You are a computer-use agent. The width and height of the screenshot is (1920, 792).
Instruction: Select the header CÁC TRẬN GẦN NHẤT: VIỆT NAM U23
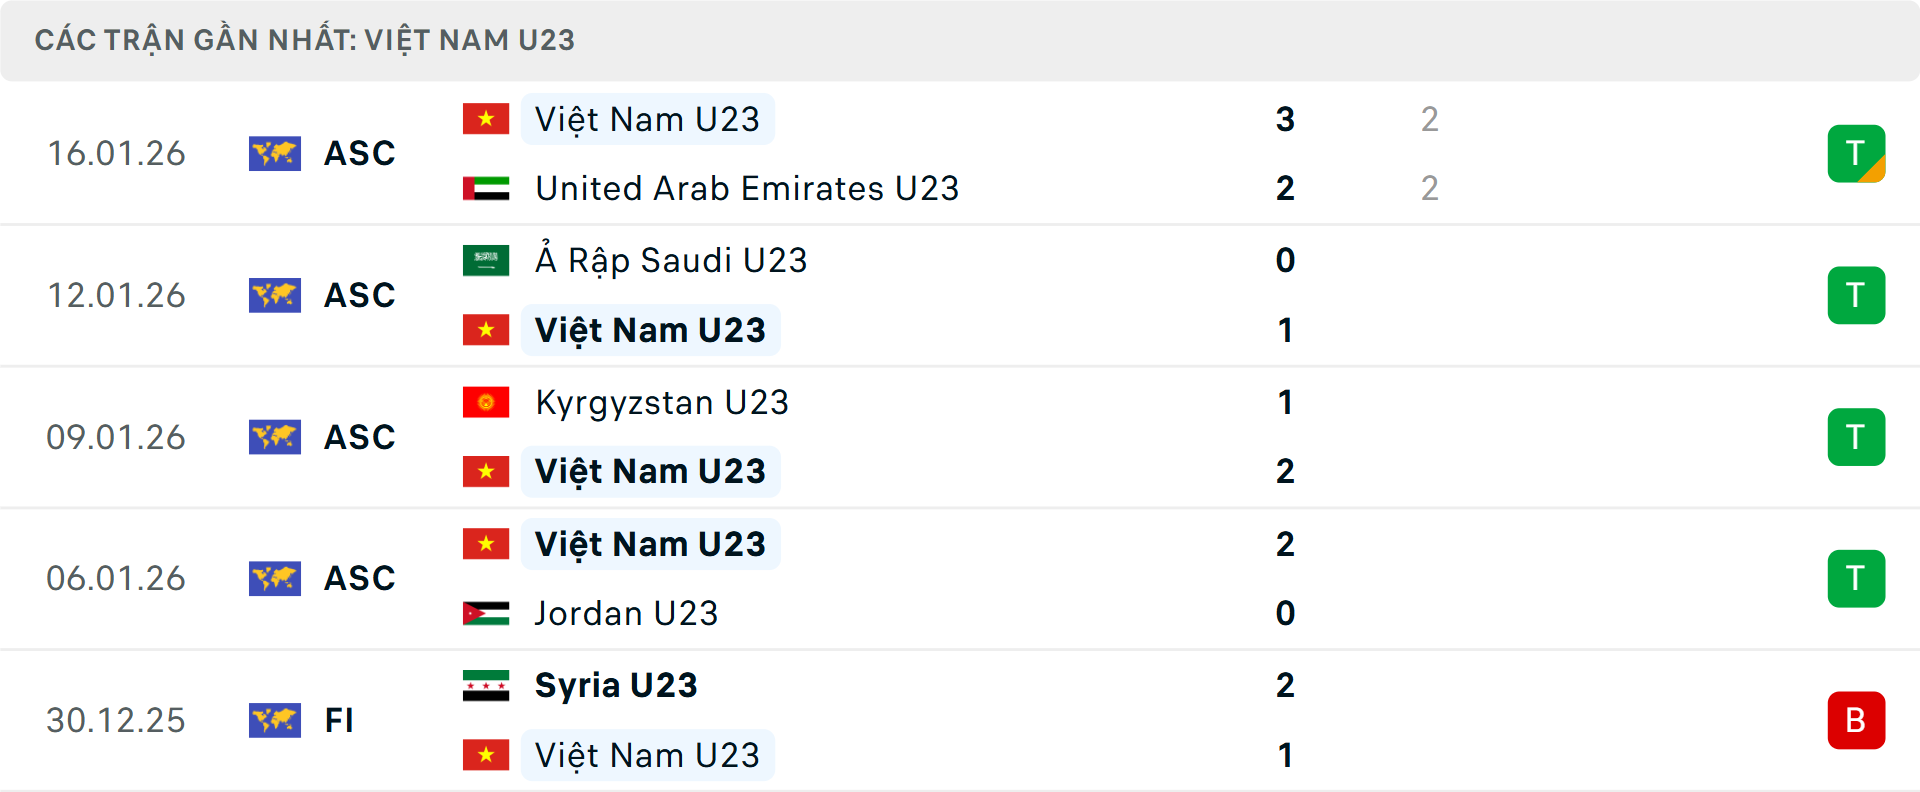click(305, 39)
